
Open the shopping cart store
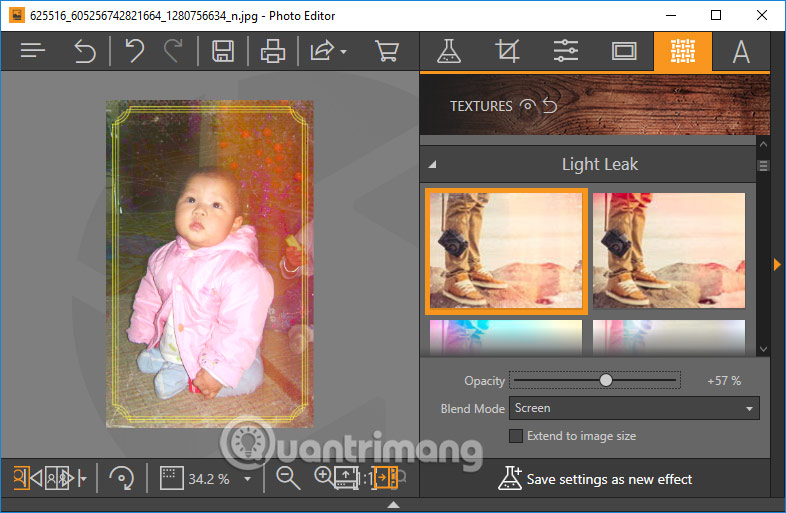click(x=386, y=51)
